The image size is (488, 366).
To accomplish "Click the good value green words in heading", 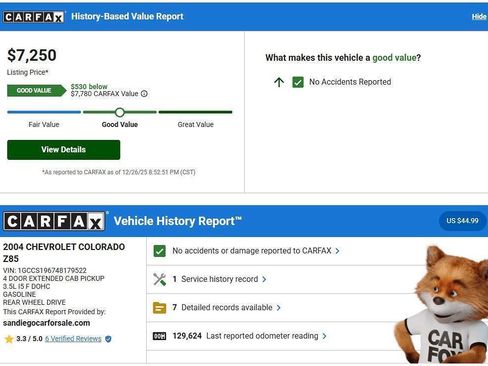I will (394, 58).
